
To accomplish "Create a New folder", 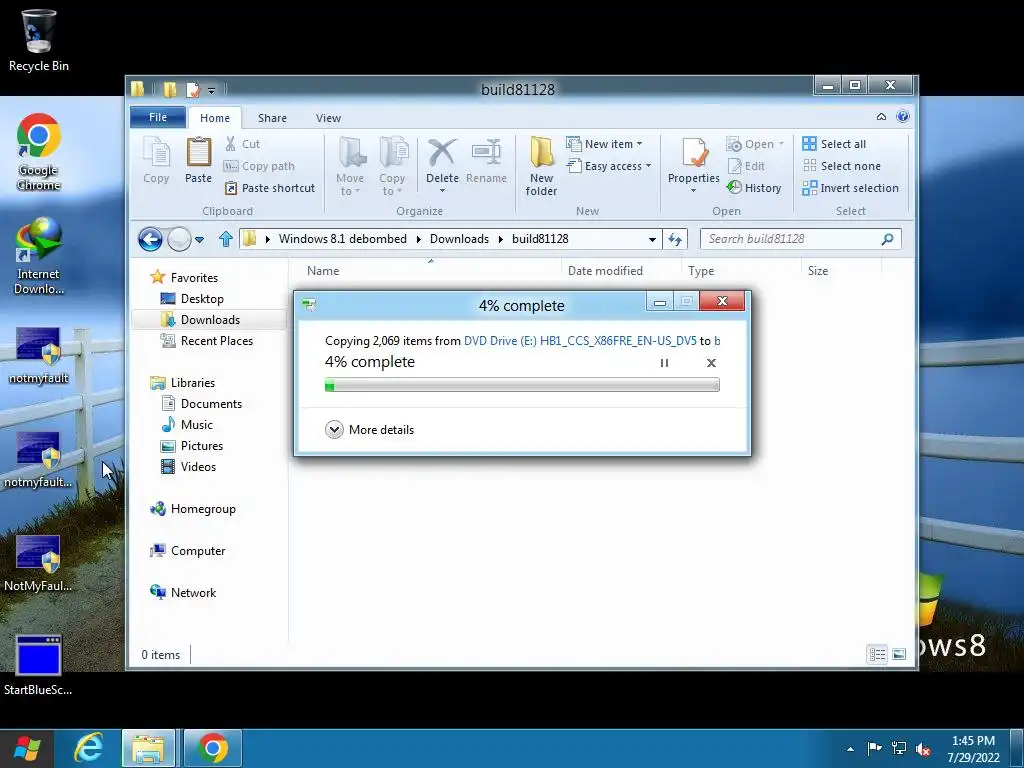I will [541, 166].
